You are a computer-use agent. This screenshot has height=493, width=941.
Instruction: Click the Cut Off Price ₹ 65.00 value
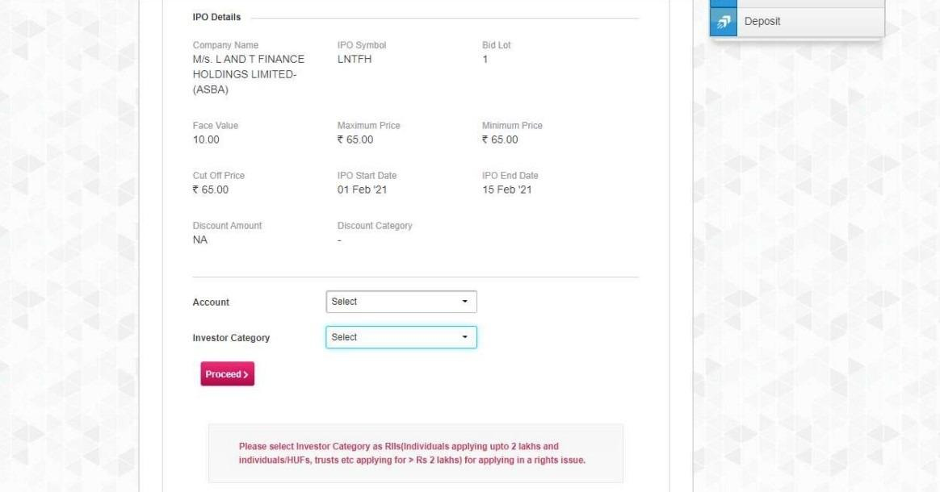[x=211, y=190]
